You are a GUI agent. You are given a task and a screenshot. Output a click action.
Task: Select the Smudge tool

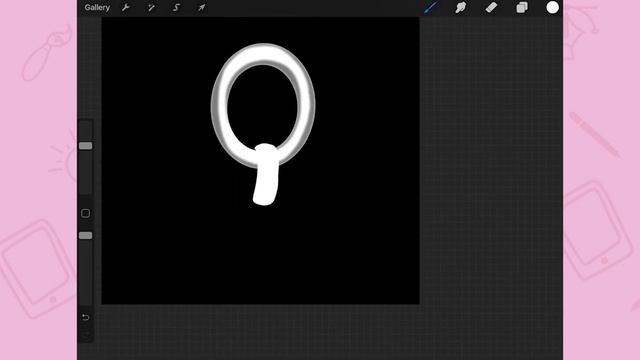click(461, 7)
